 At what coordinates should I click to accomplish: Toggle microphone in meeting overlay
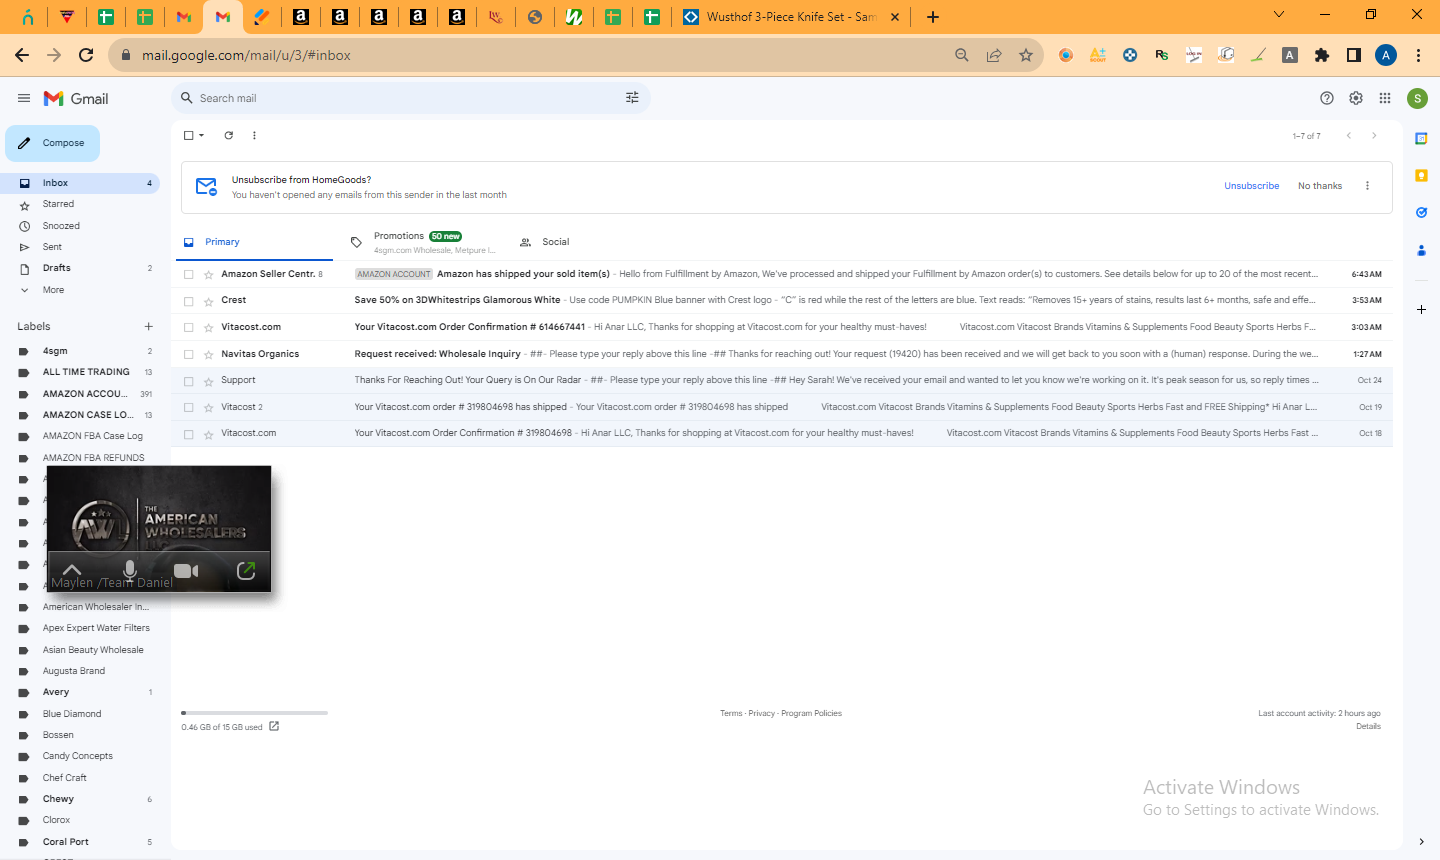pos(129,571)
